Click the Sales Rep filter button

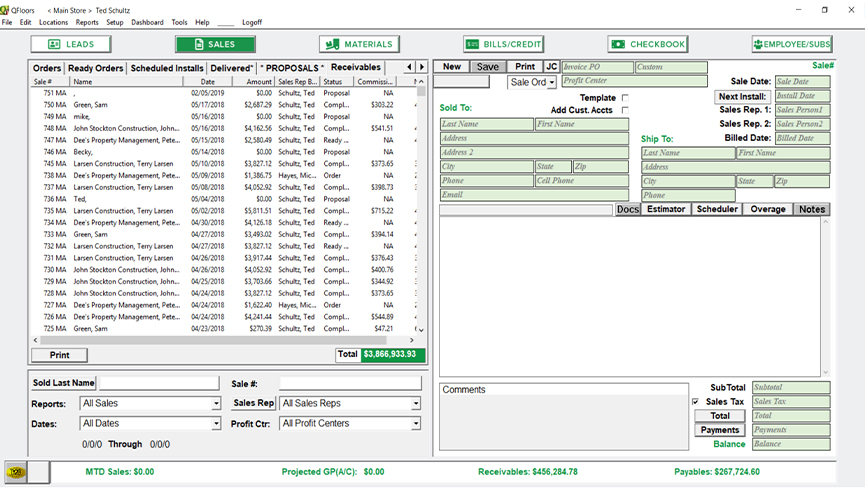click(x=253, y=403)
